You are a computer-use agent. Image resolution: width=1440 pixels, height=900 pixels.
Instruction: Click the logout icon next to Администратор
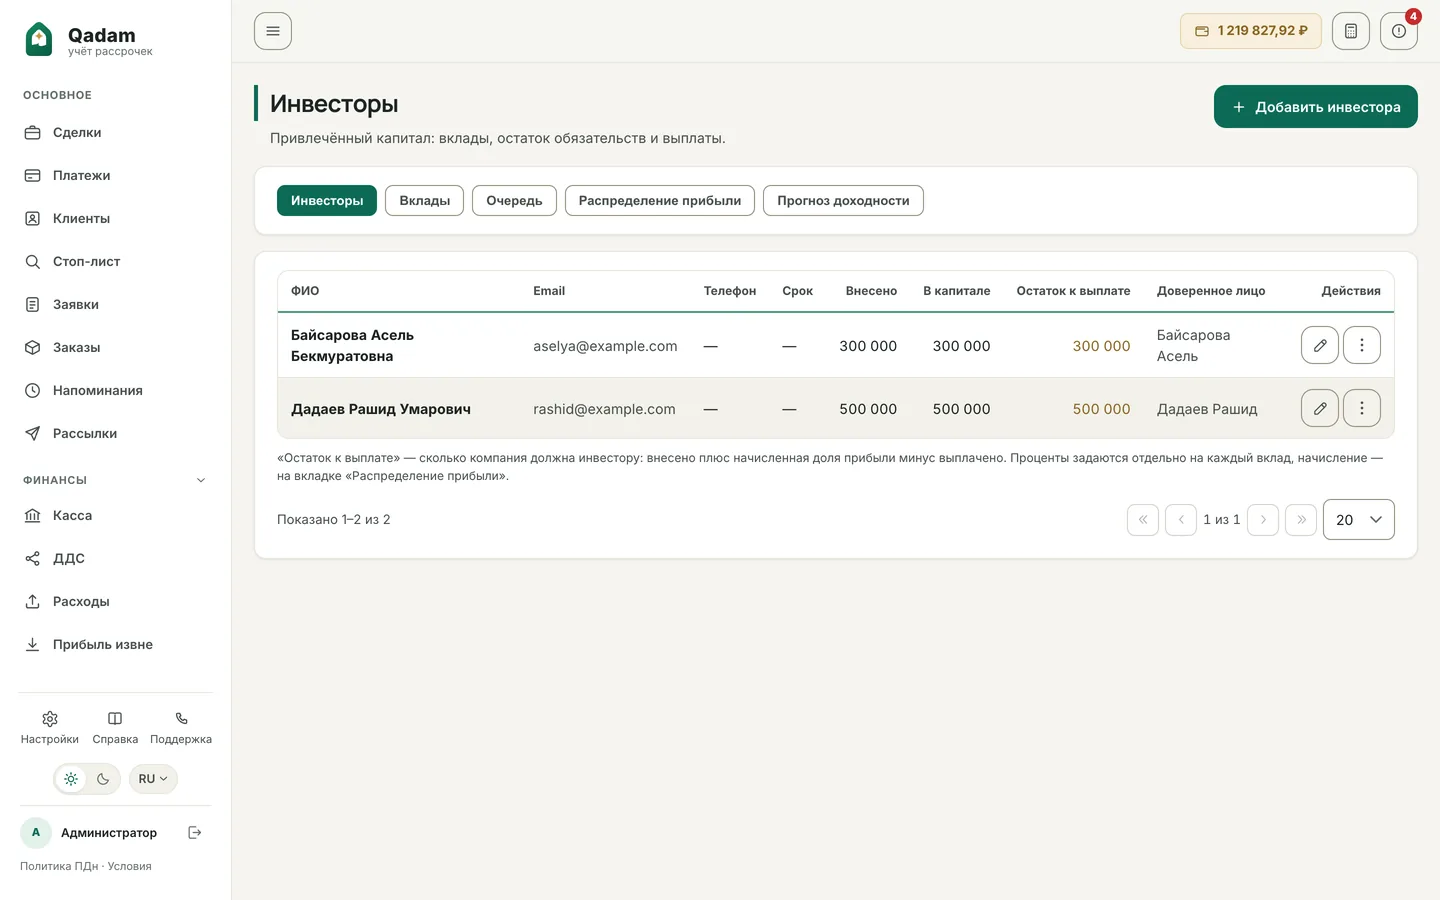(195, 832)
